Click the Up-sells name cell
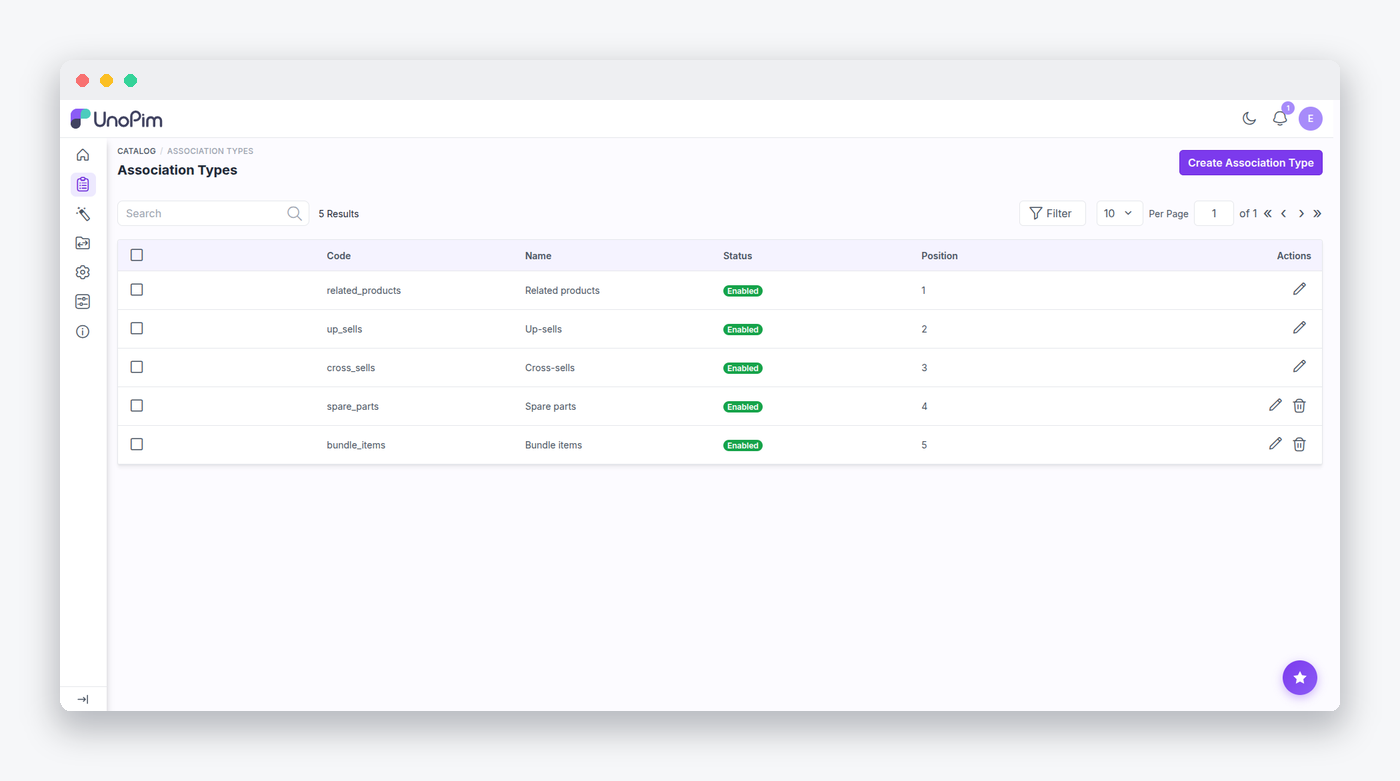Image resolution: width=1400 pixels, height=781 pixels. pos(543,329)
